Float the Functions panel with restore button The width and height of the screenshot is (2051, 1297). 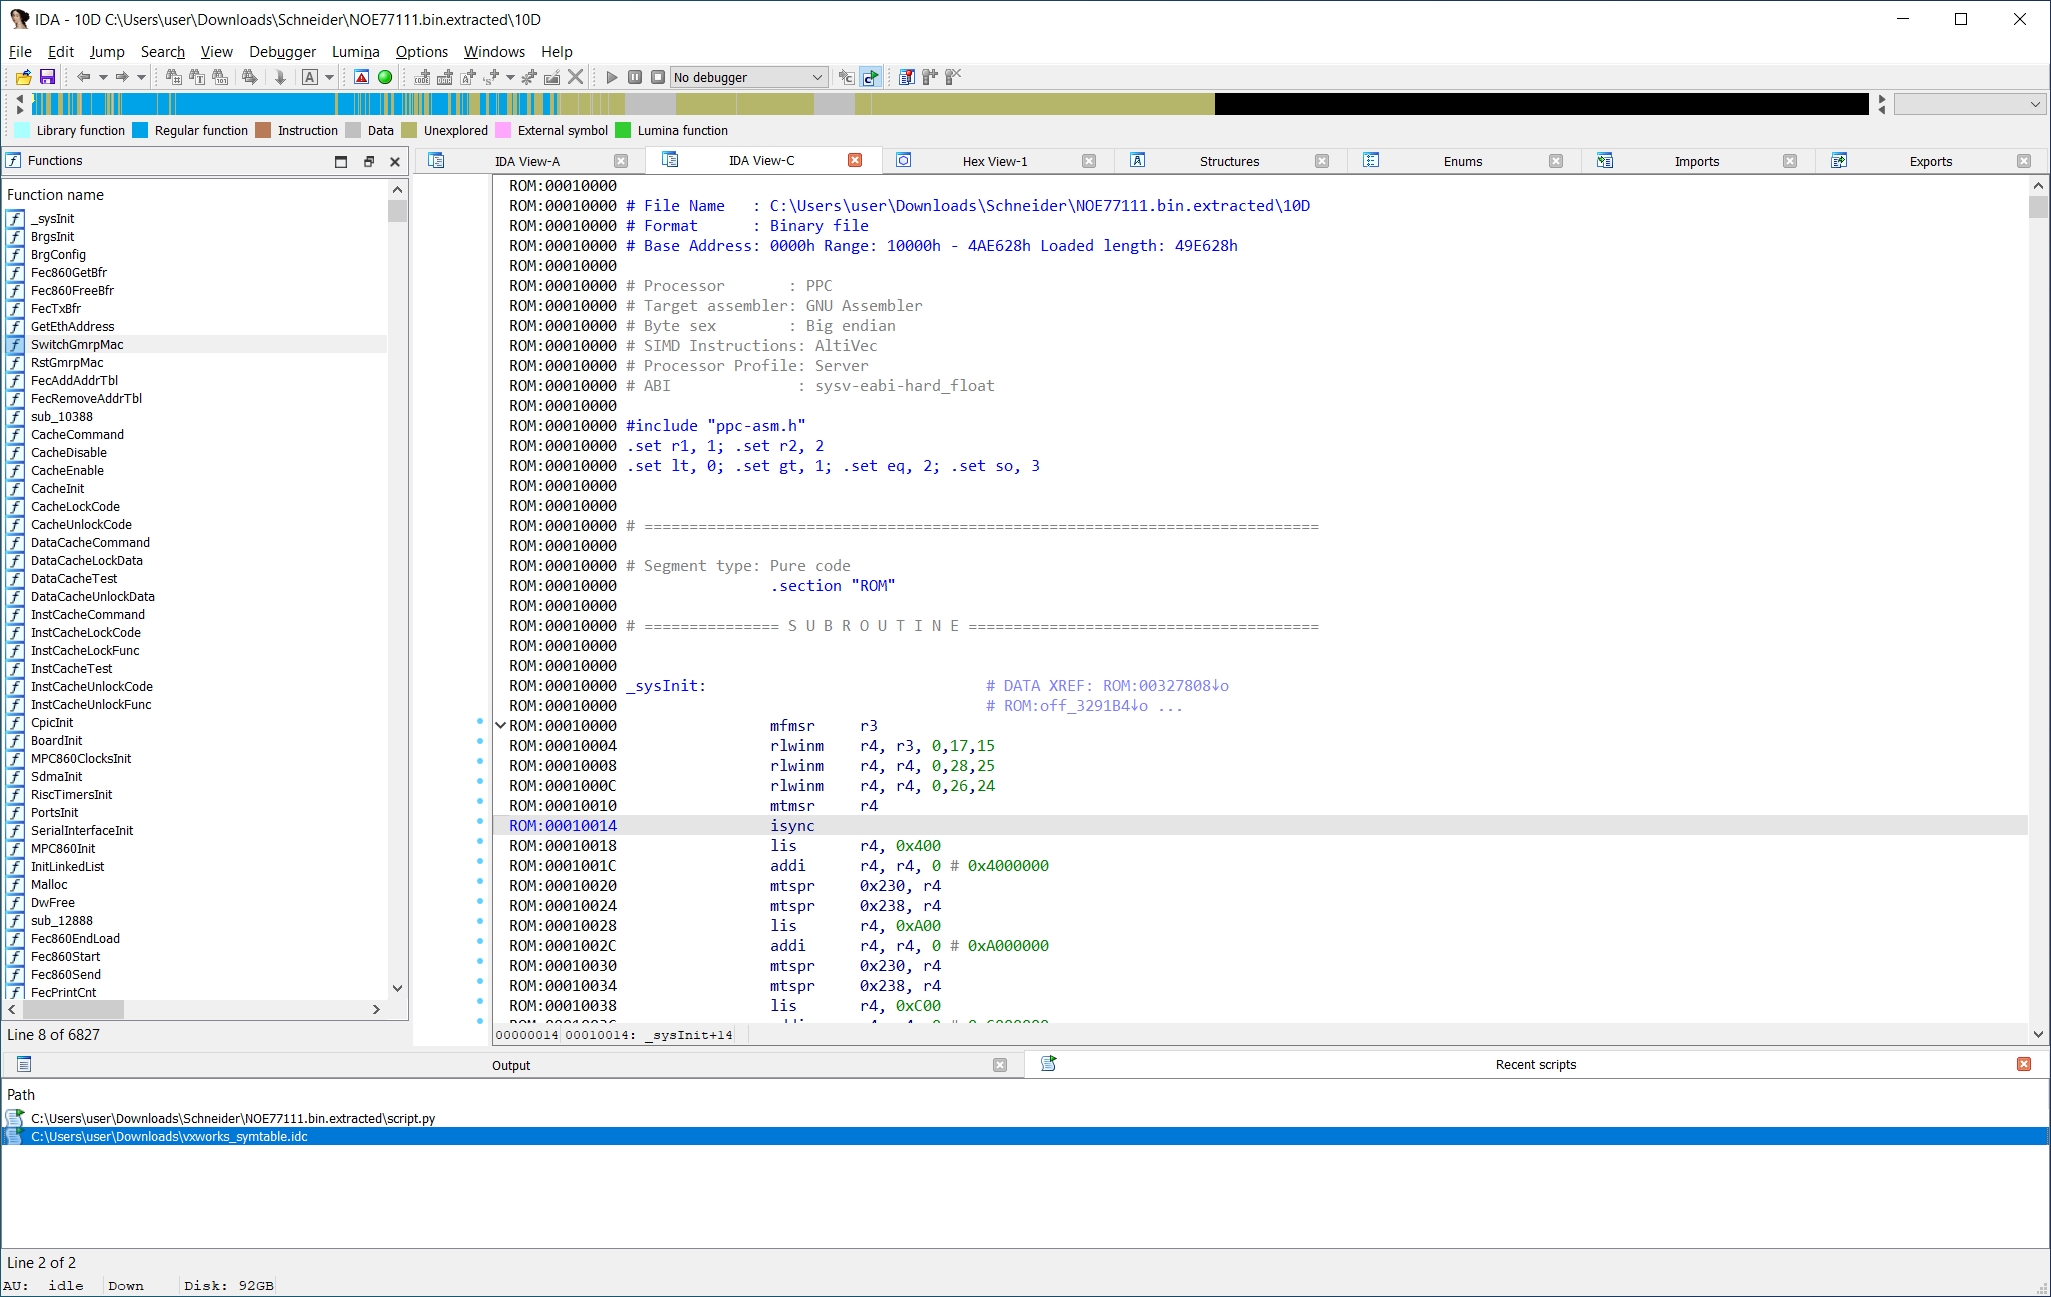click(368, 161)
